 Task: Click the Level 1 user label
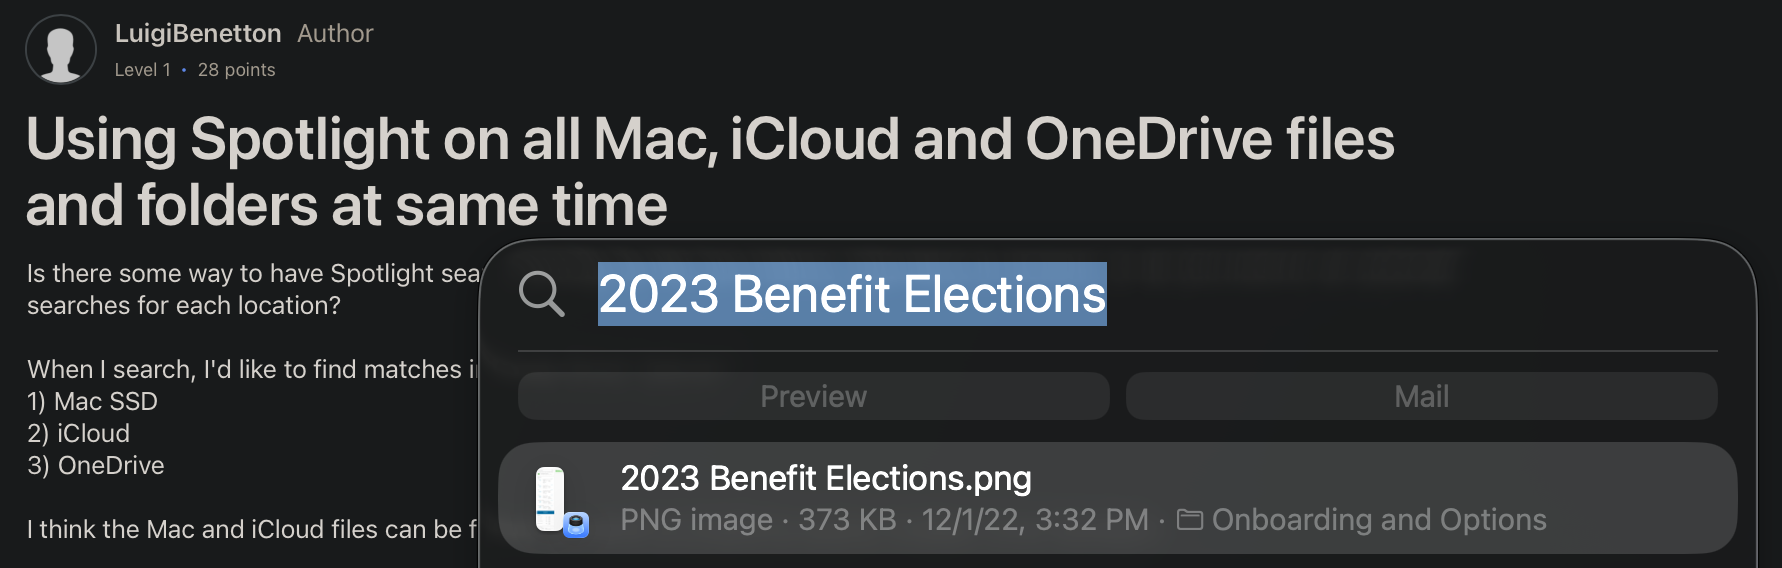point(142,70)
